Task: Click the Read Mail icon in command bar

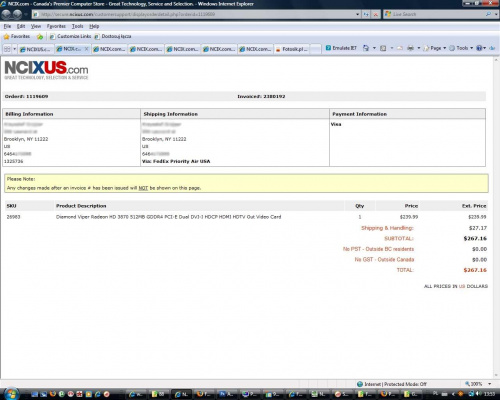Action: (x=400, y=48)
